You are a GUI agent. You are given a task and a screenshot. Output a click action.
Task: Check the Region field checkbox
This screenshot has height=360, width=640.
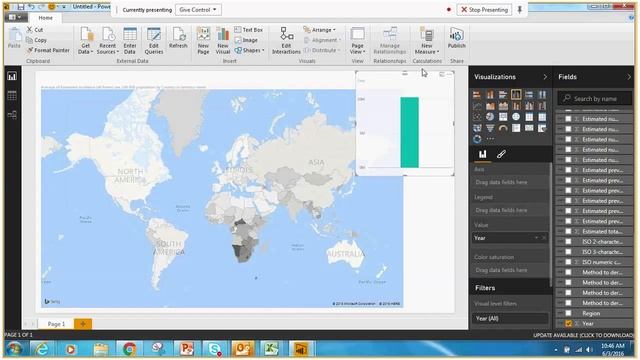pyautogui.click(x=568, y=313)
